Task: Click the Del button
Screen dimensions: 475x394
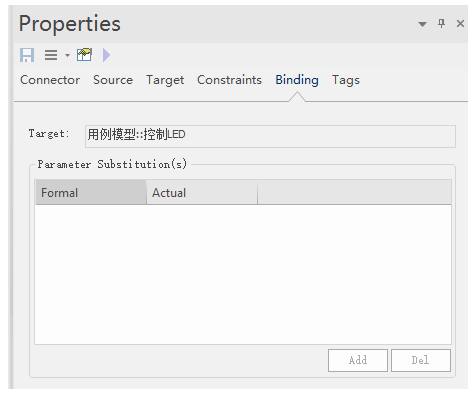Action: (x=421, y=360)
